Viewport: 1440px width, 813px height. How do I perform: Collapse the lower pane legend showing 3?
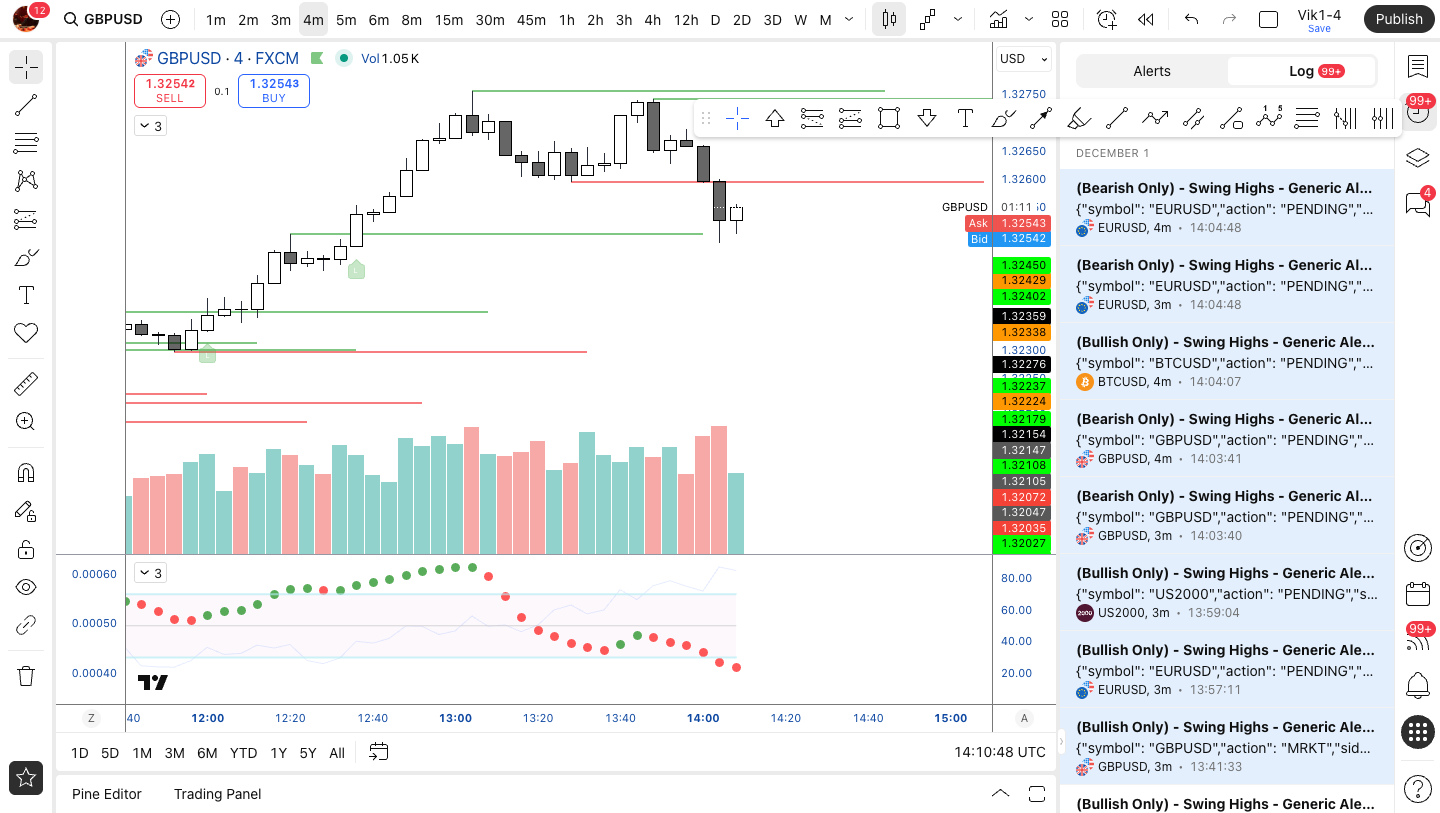(150, 573)
